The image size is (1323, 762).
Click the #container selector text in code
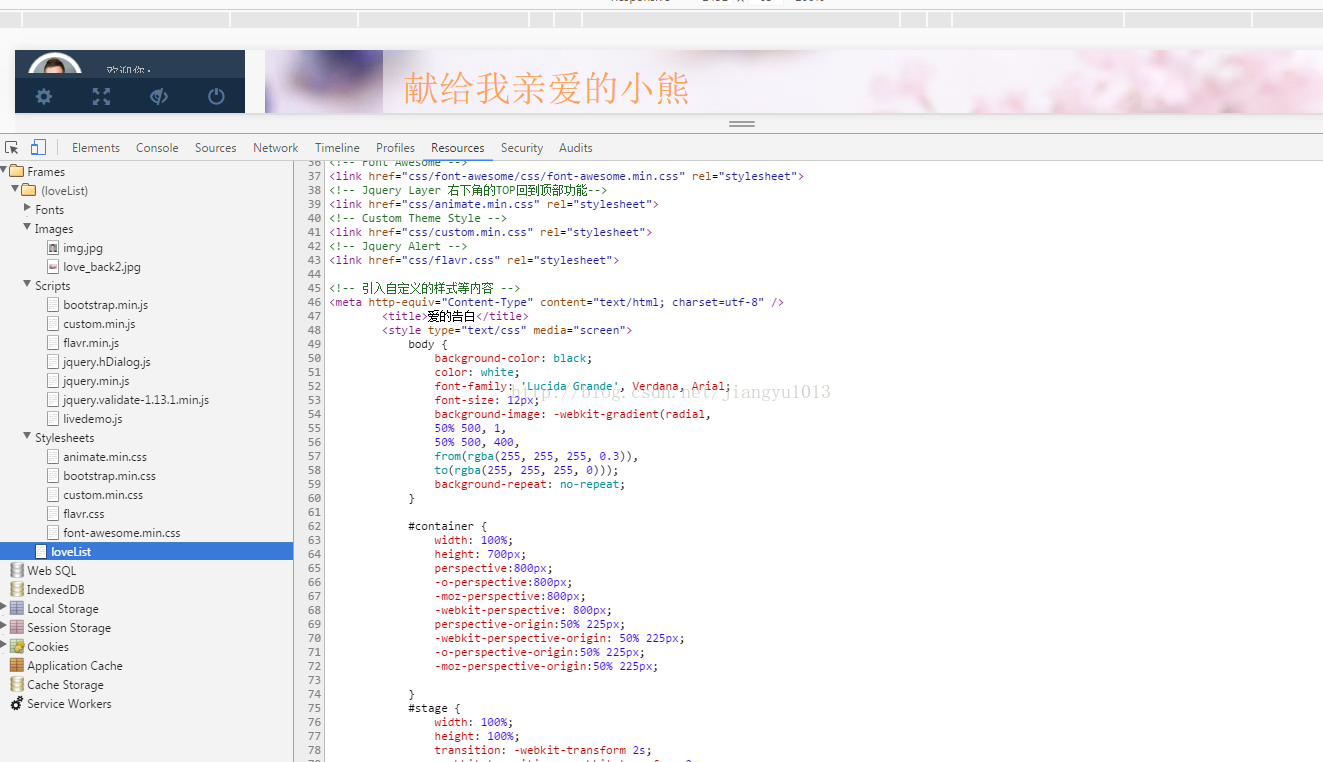(x=441, y=526)
